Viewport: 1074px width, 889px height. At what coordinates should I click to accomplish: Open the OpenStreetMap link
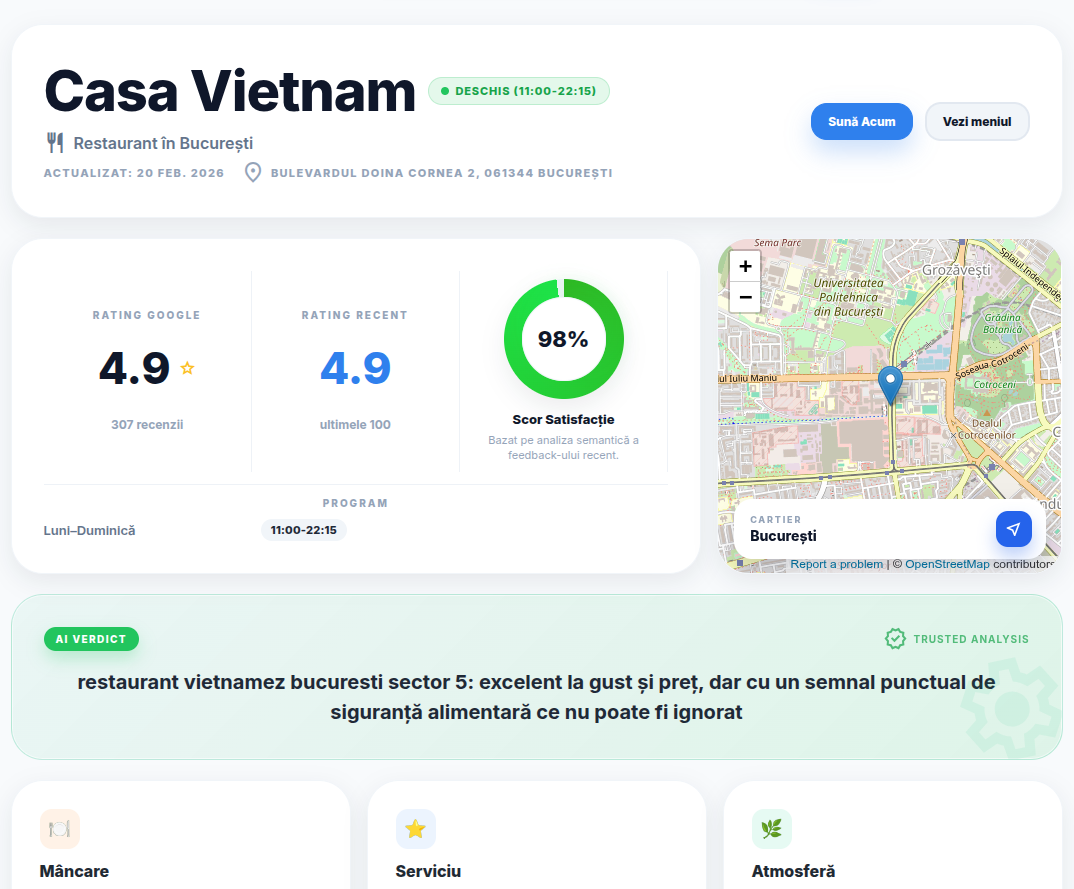(x=947, y=564)
